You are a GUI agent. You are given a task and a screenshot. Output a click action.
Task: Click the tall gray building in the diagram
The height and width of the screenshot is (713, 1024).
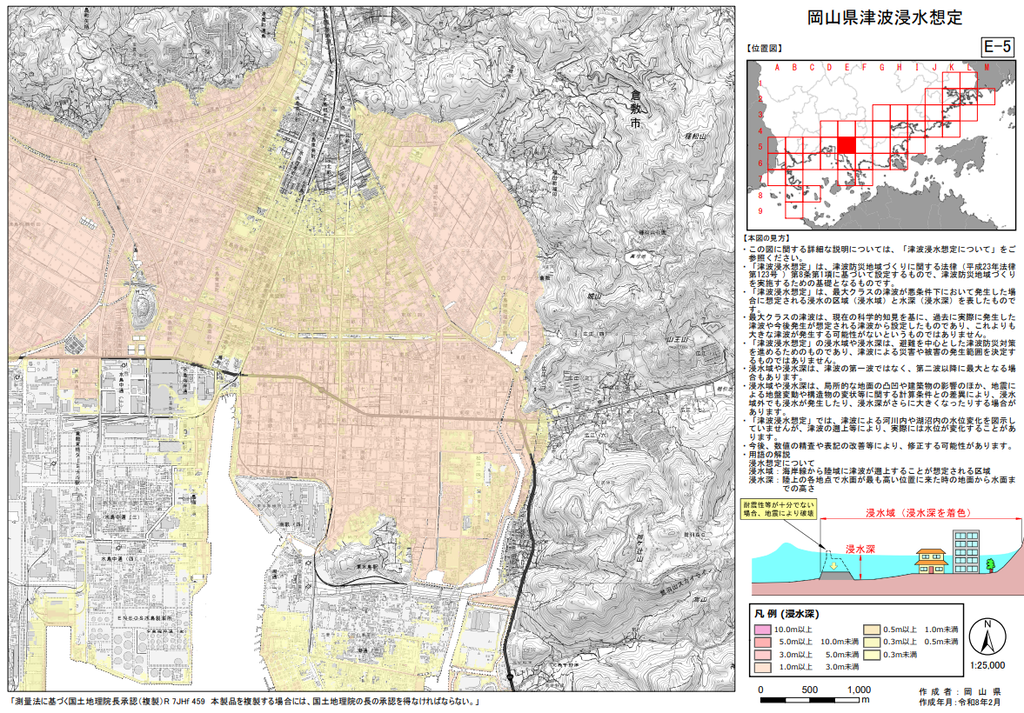966,552
